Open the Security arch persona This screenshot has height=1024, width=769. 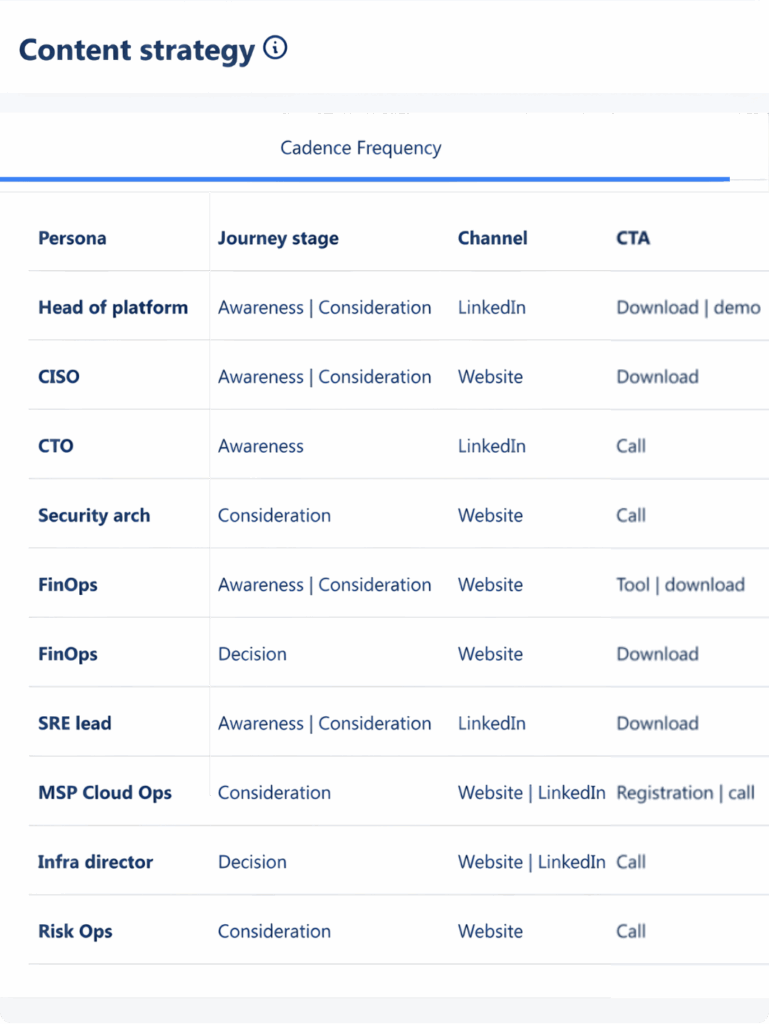[x=94, y=516]
